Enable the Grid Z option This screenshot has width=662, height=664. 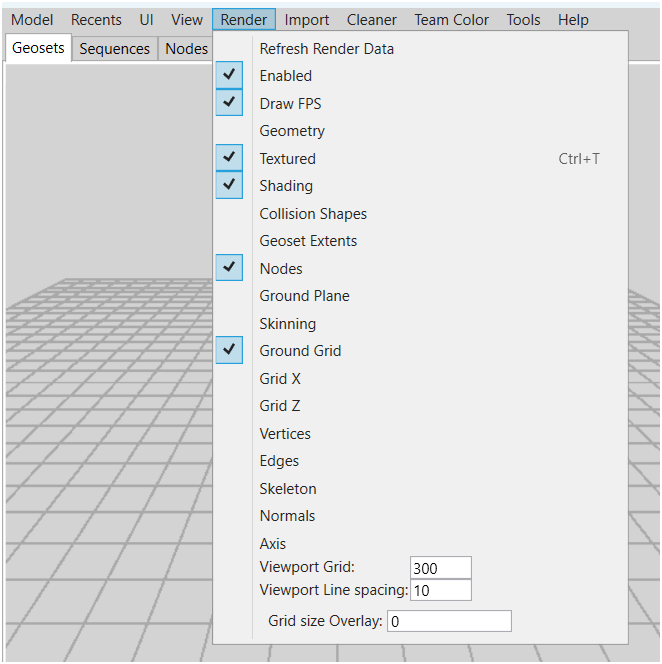click(x=420, y=406)
